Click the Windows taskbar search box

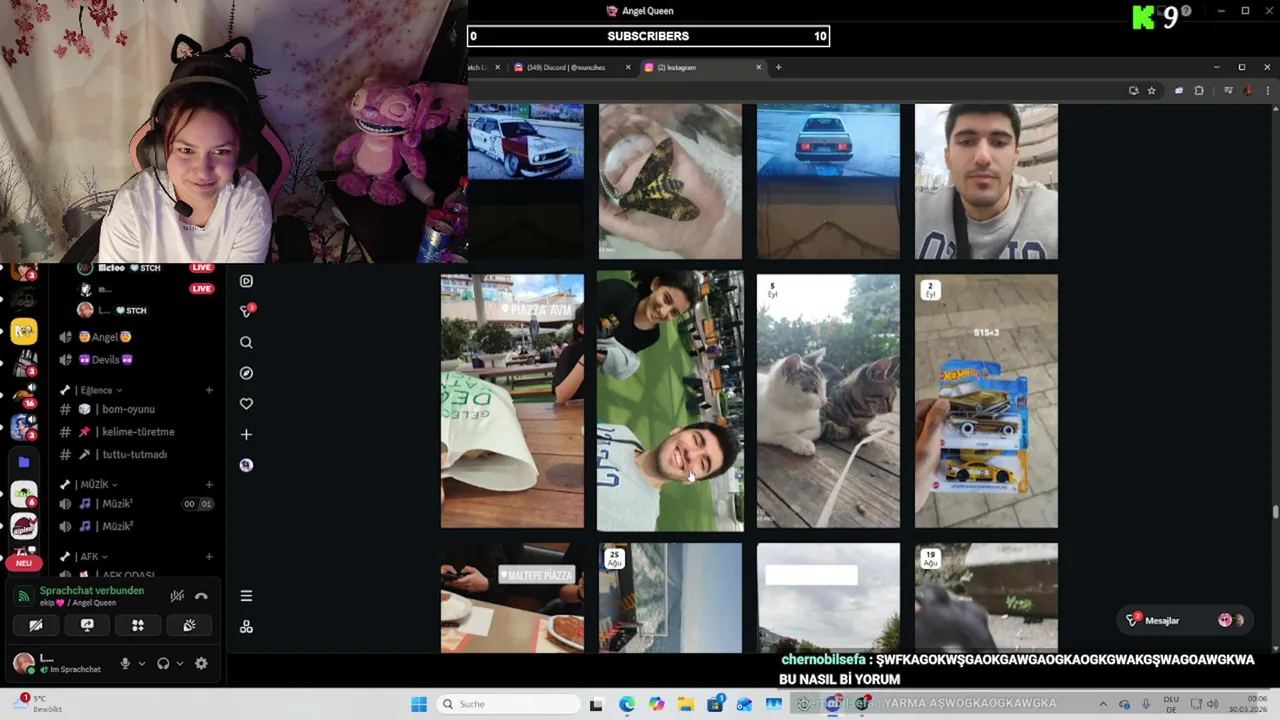click(508, 704)
